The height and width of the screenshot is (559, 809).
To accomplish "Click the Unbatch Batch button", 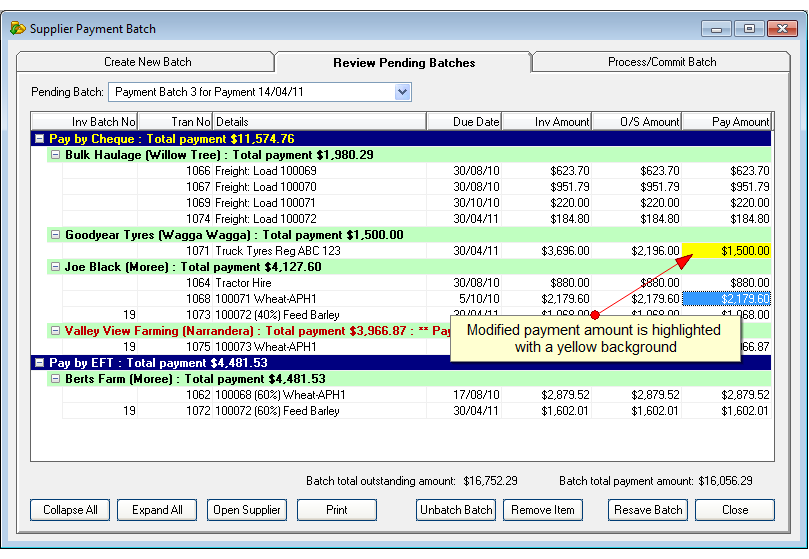I will pos(456,510).
